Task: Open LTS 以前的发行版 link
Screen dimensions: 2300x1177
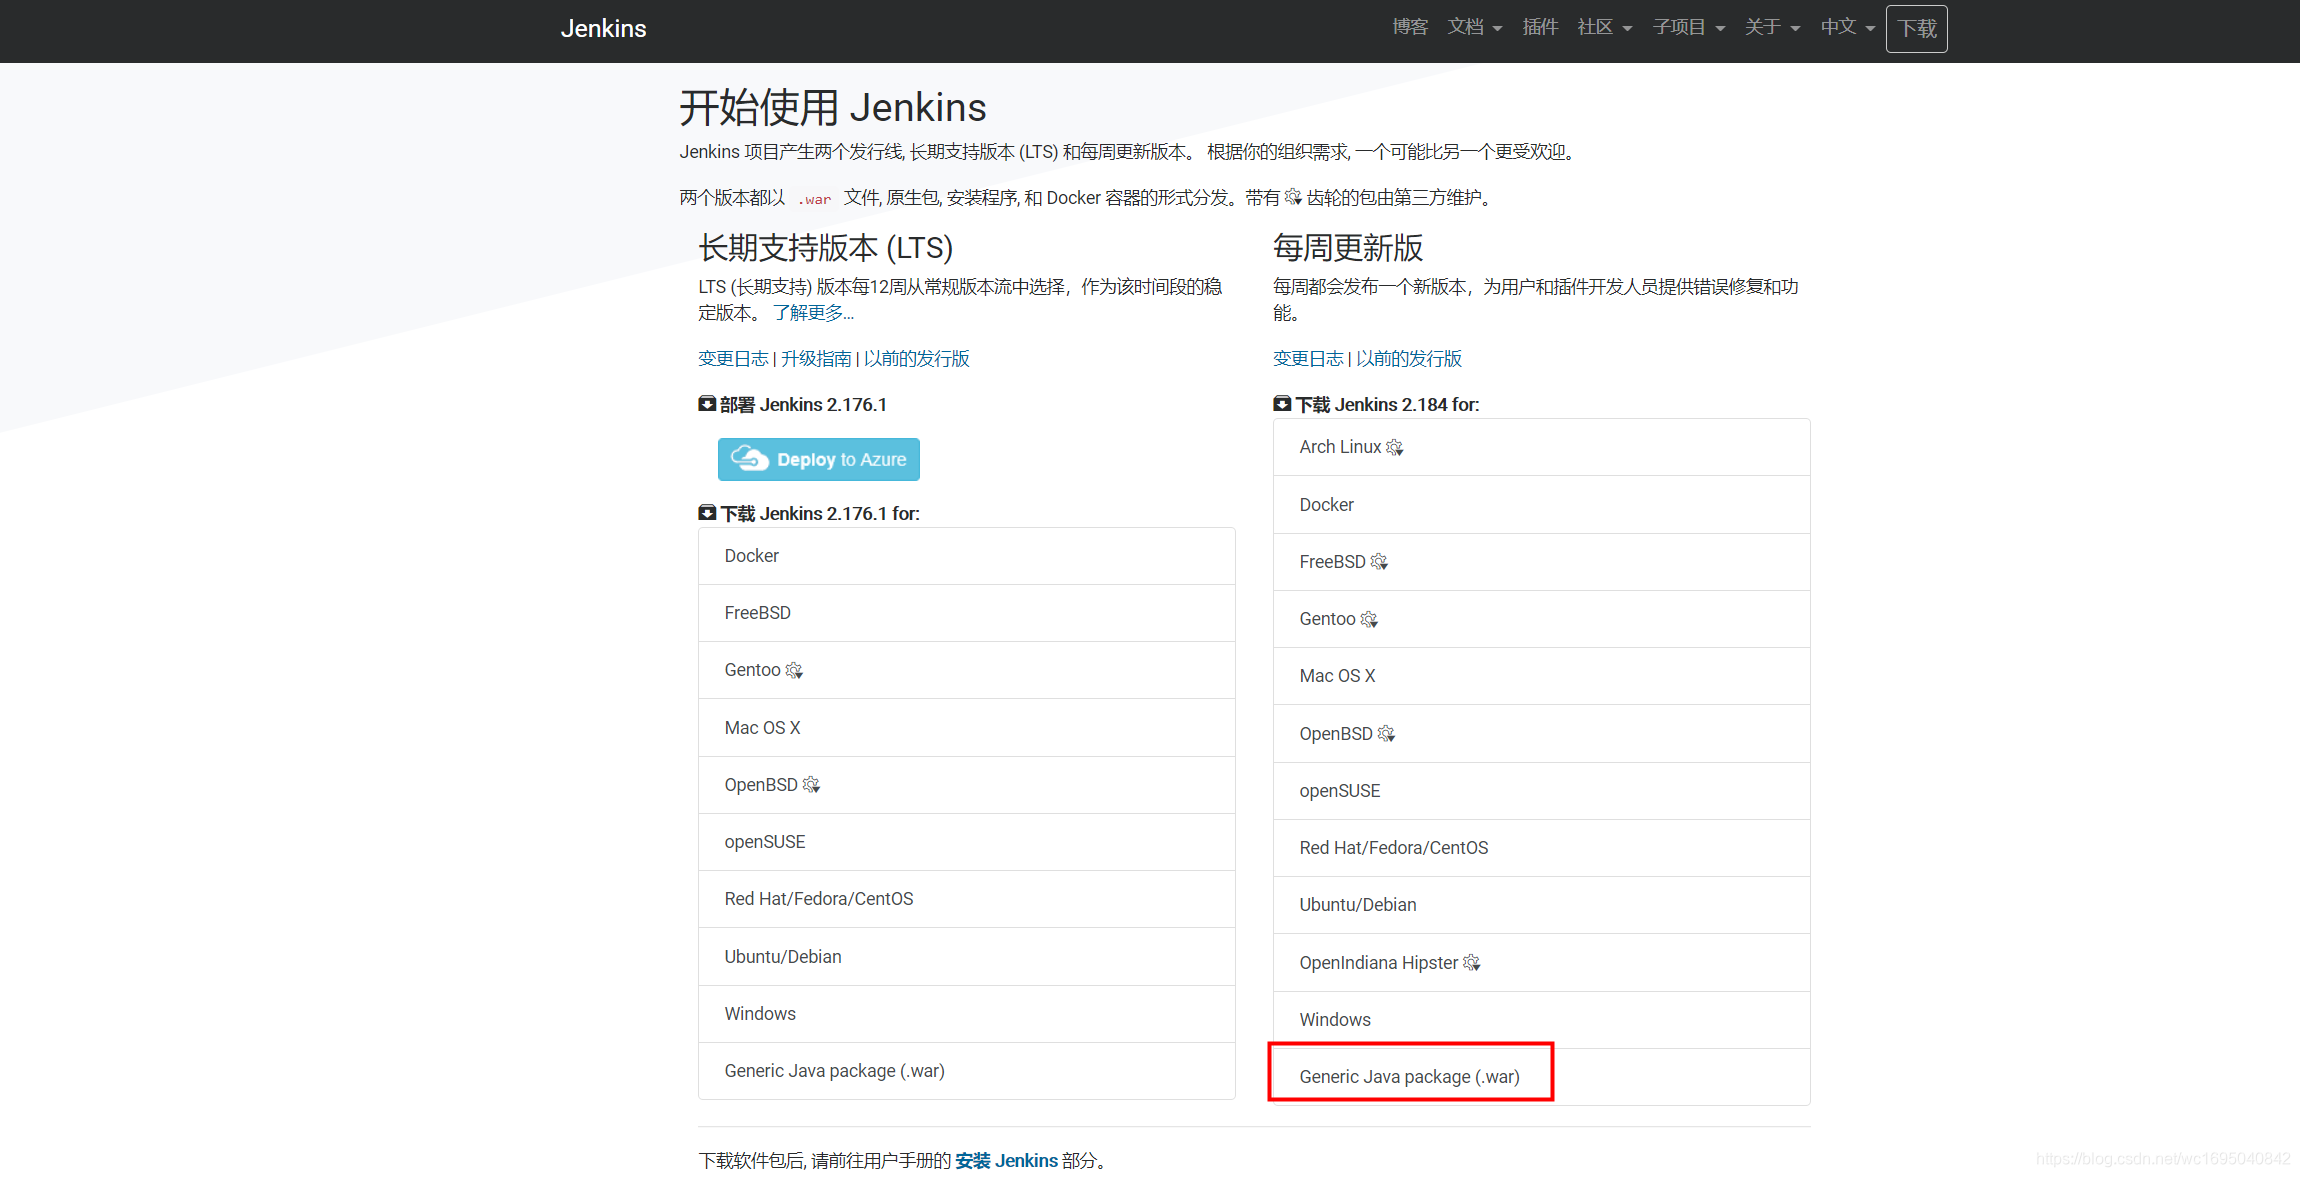Action: (x=917, y=359)
